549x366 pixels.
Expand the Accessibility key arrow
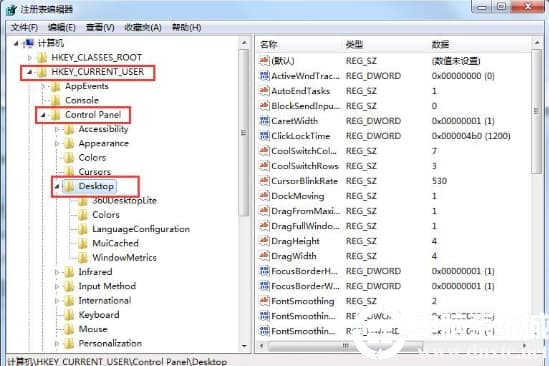point(57,129)
